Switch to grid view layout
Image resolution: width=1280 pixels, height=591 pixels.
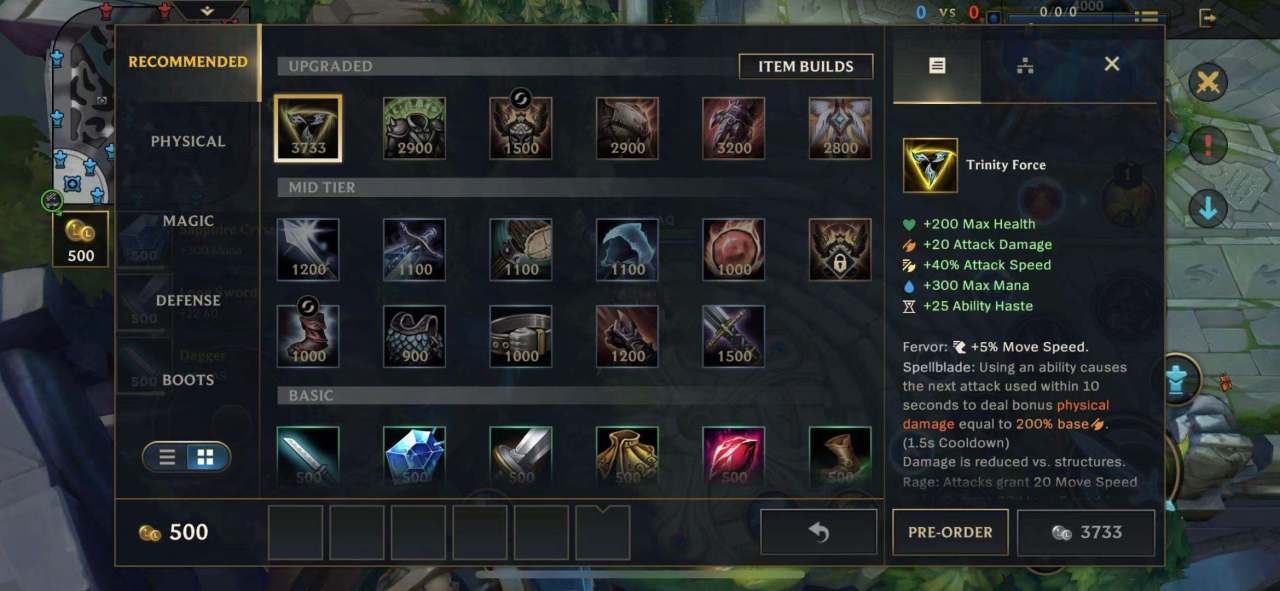pyautogui.click(x=205, y=457)
